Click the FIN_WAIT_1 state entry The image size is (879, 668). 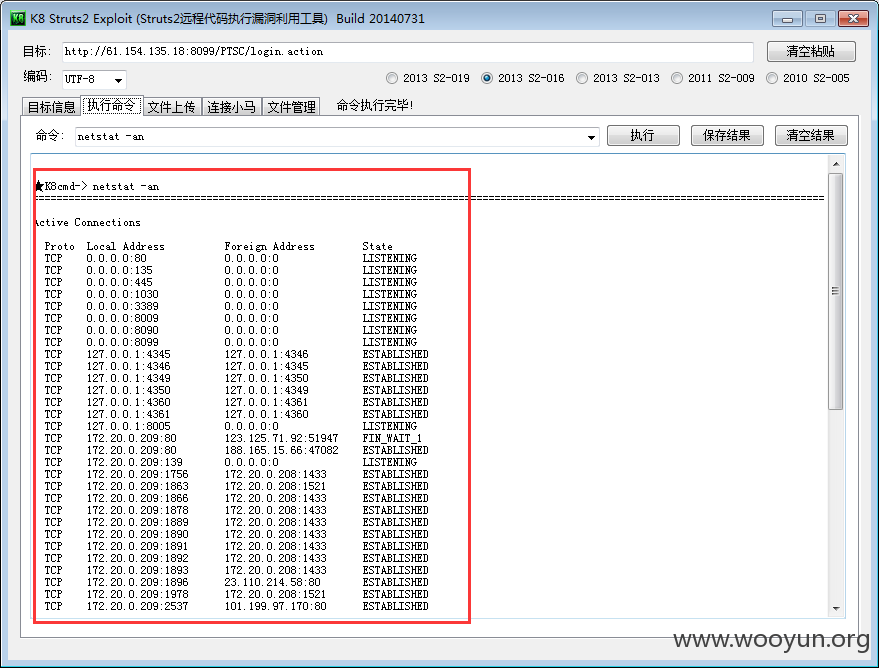[x=392, y=438]
